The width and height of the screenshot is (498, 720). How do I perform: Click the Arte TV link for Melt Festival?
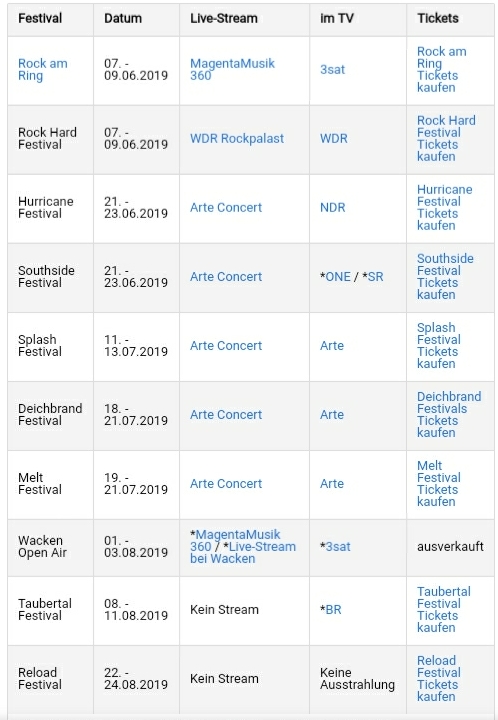(332, 484)
